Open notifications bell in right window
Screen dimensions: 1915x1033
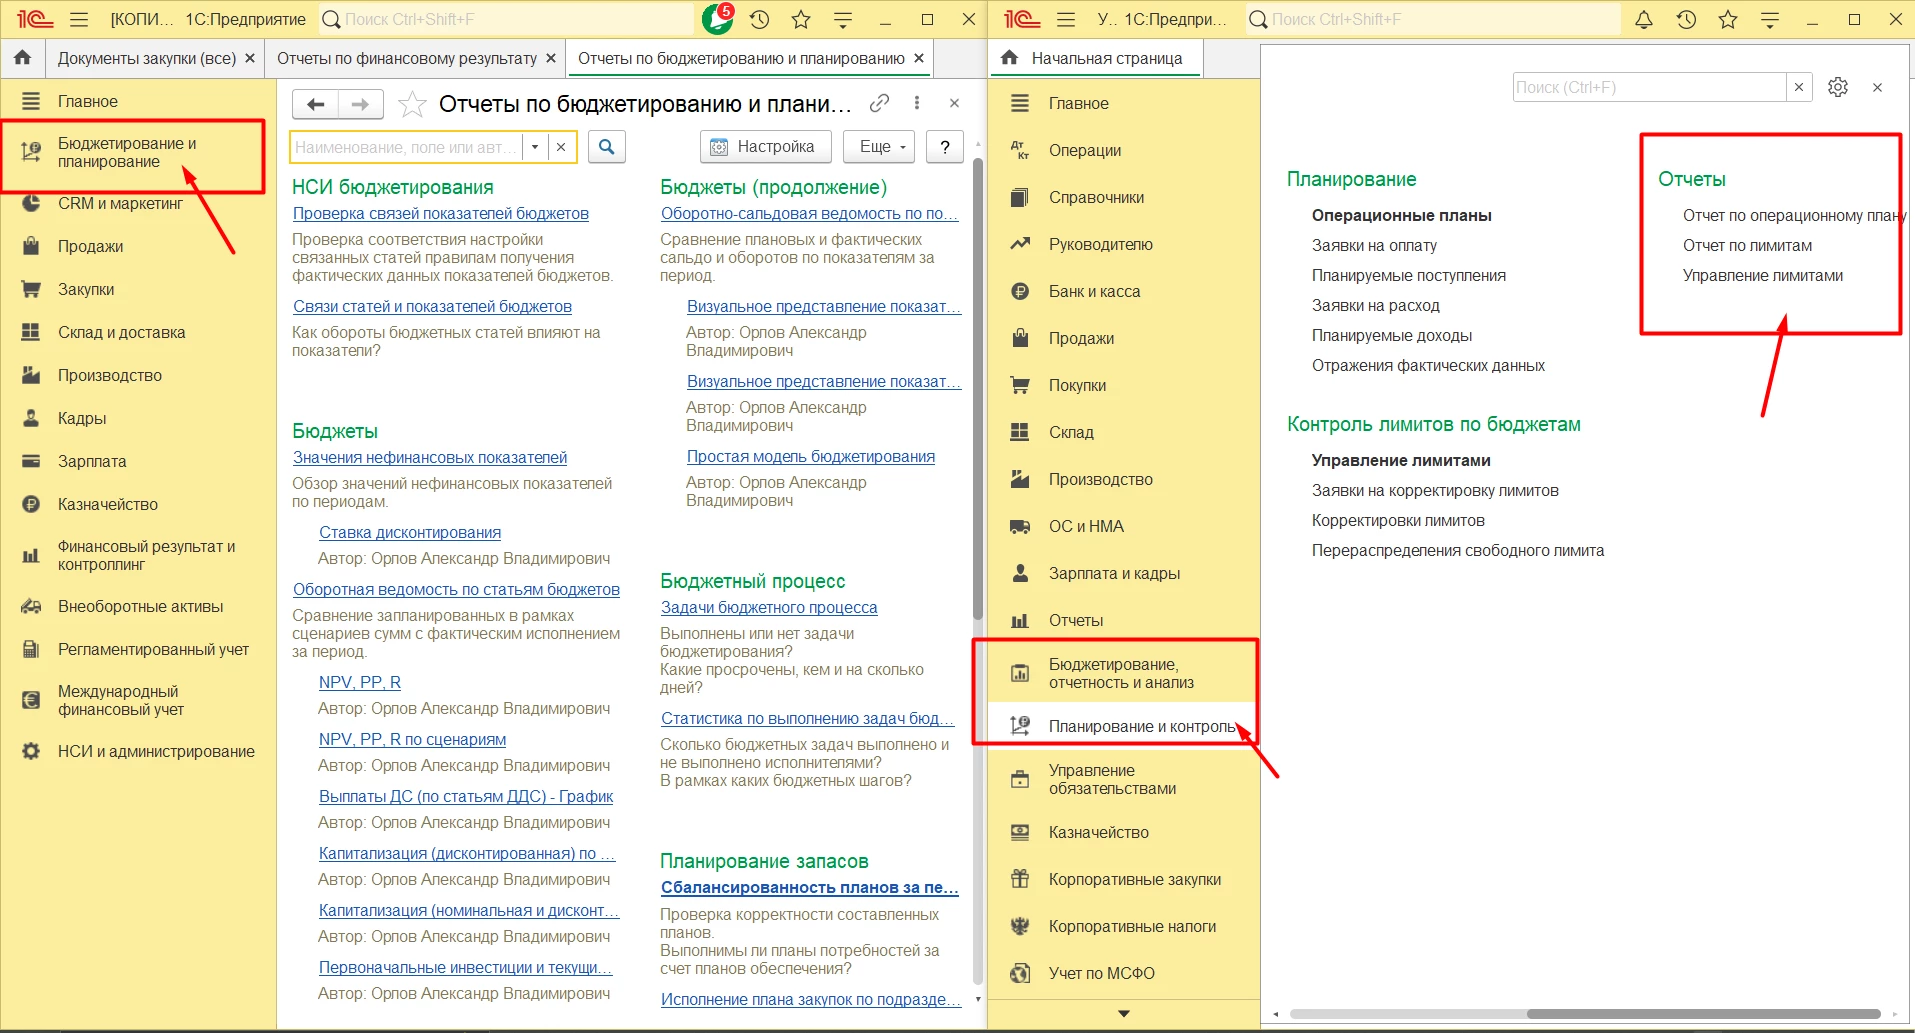(x=1644, y=19)
